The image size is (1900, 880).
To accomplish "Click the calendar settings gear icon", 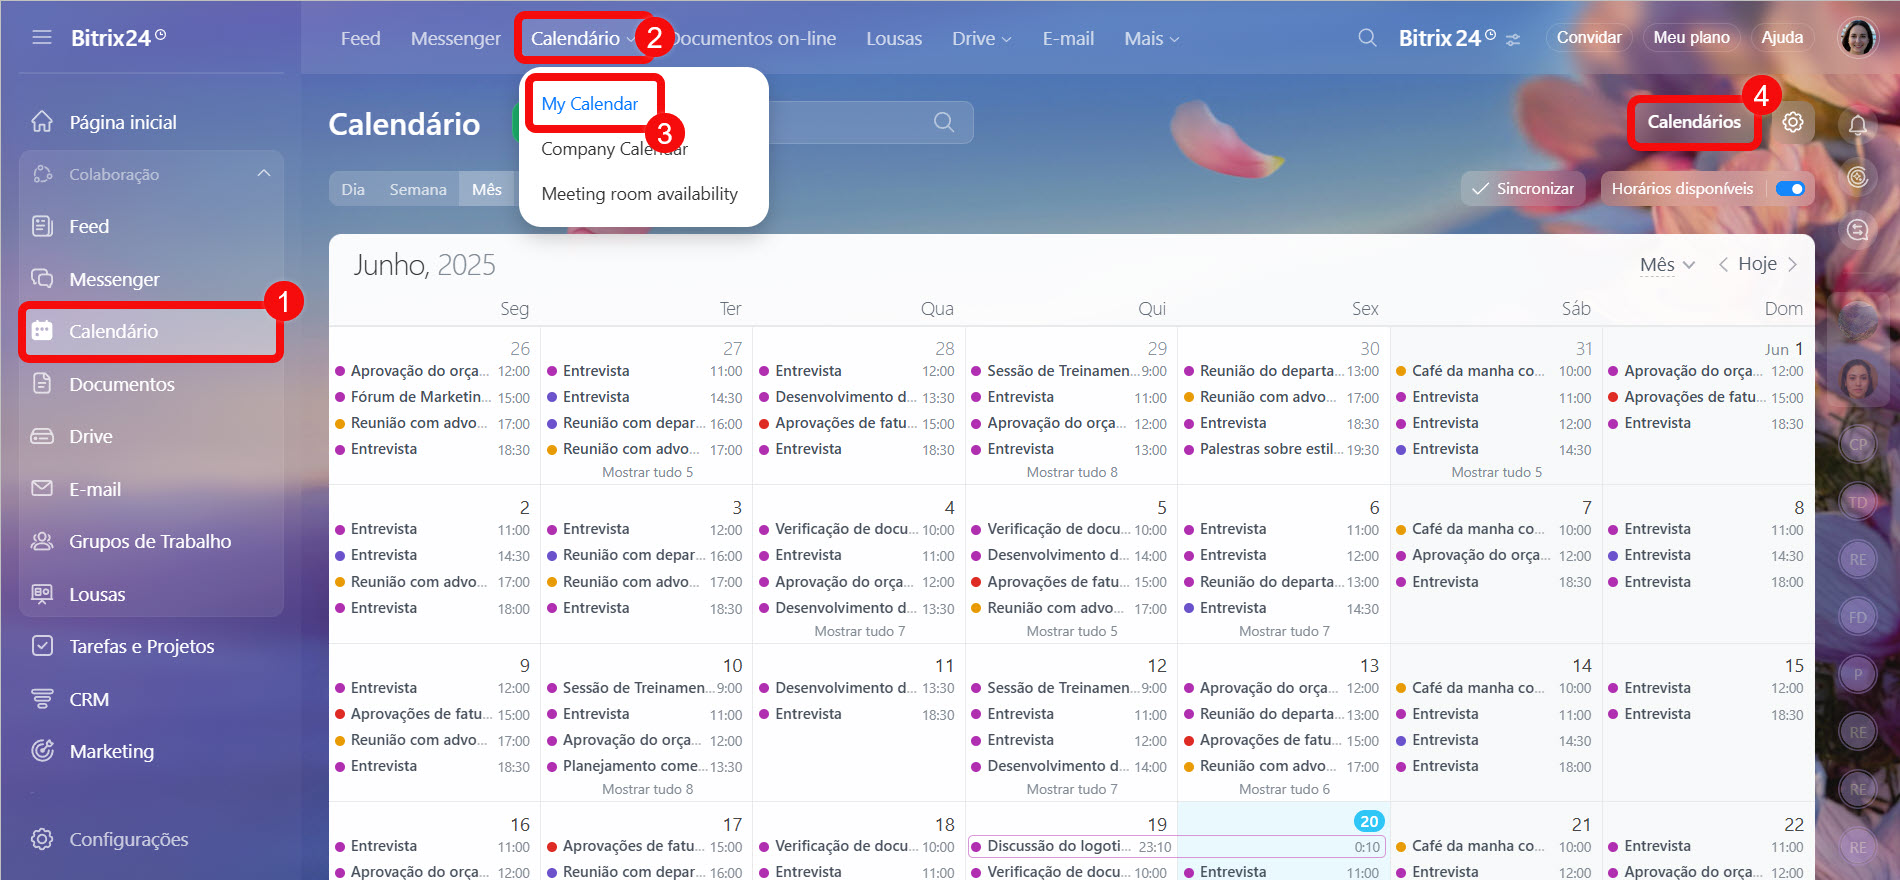I will [1793, 122].
